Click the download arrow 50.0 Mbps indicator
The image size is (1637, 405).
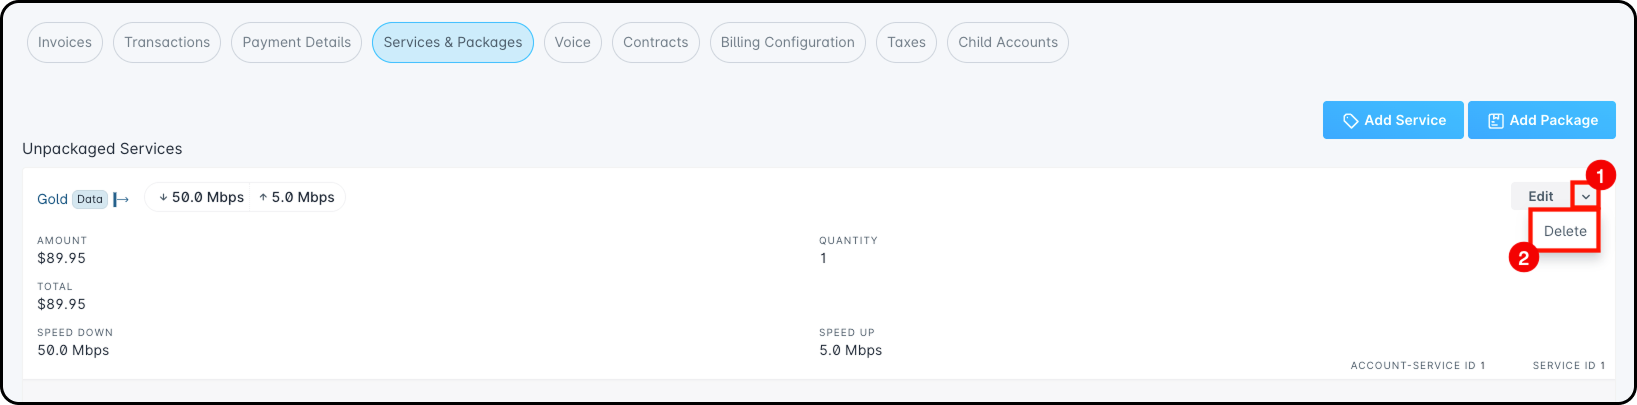pos(201,198)
